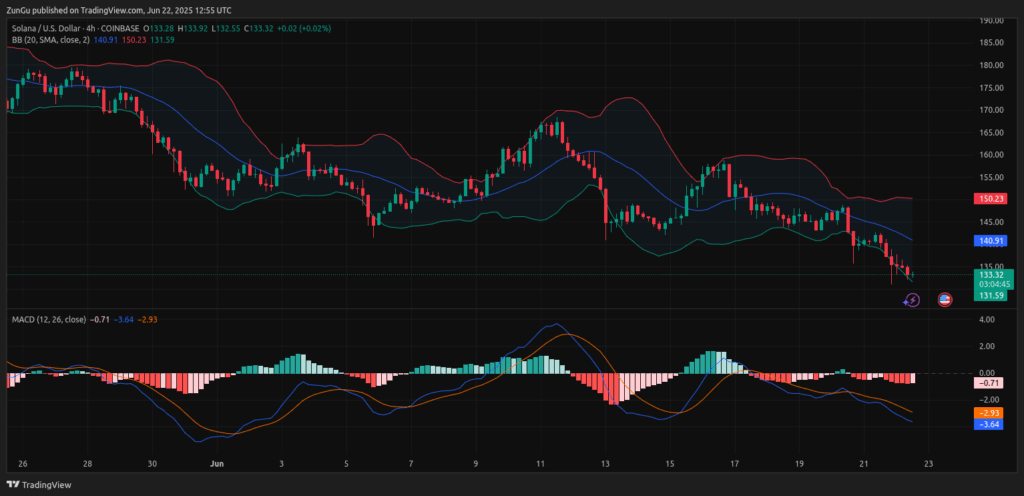
Task: Click the 9 date on time axis
Action: click(x=475, y=464)
